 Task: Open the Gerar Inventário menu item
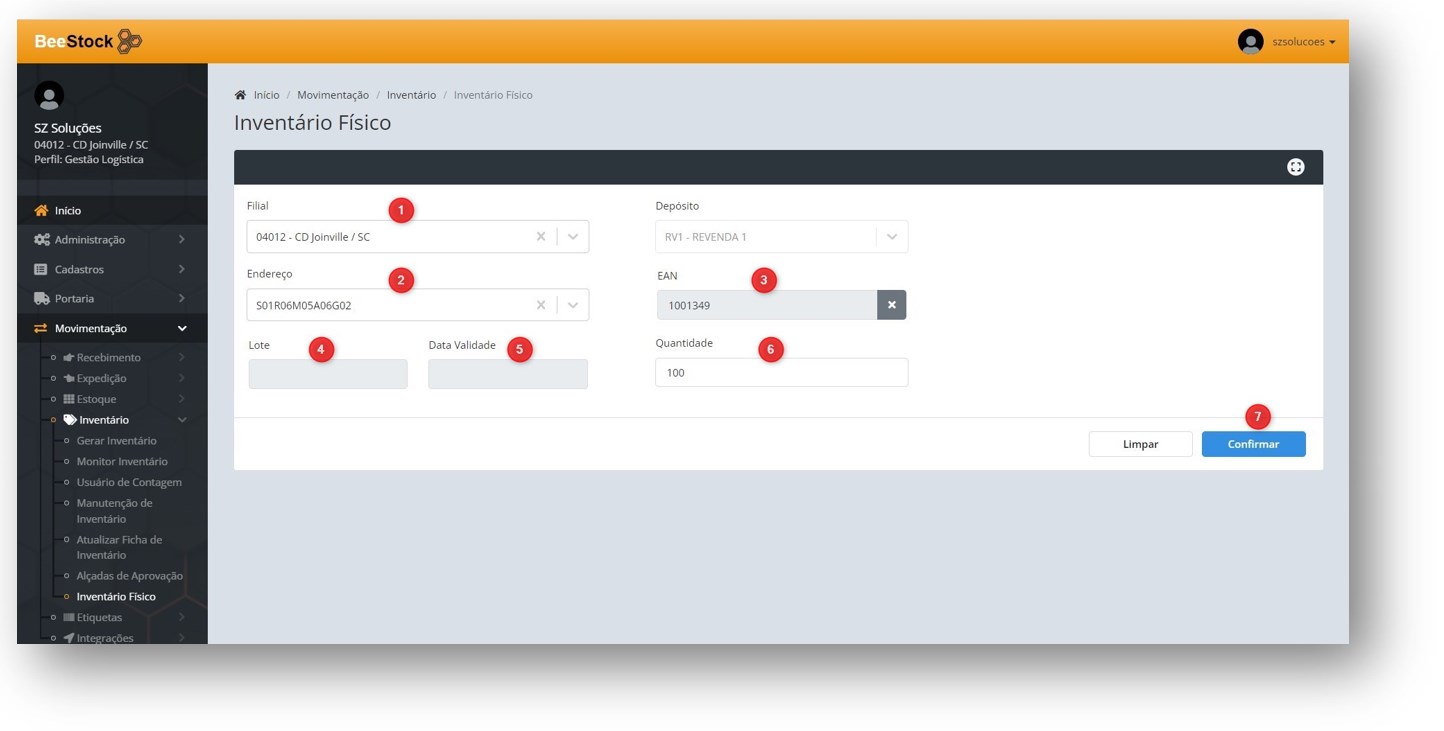coord(116,441)
